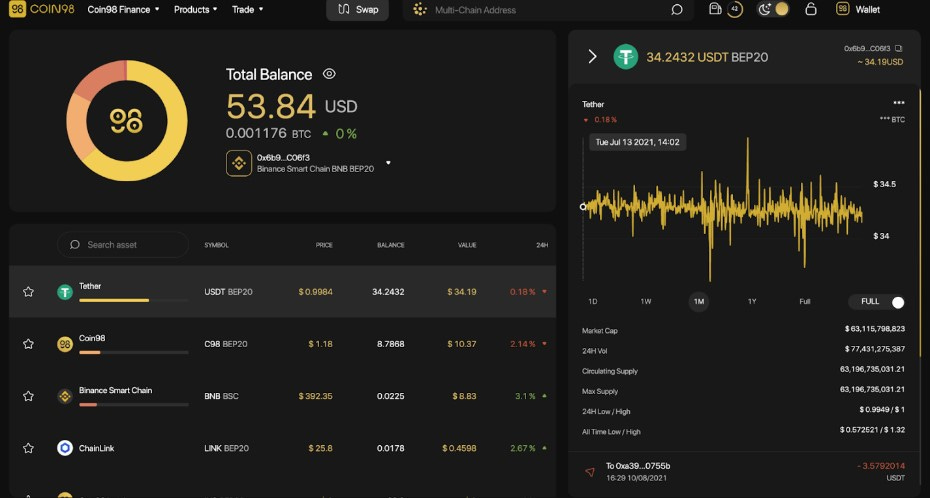Collapse detail panel with chevron arrow
930x498 pixels.
(x=592, y=56)
